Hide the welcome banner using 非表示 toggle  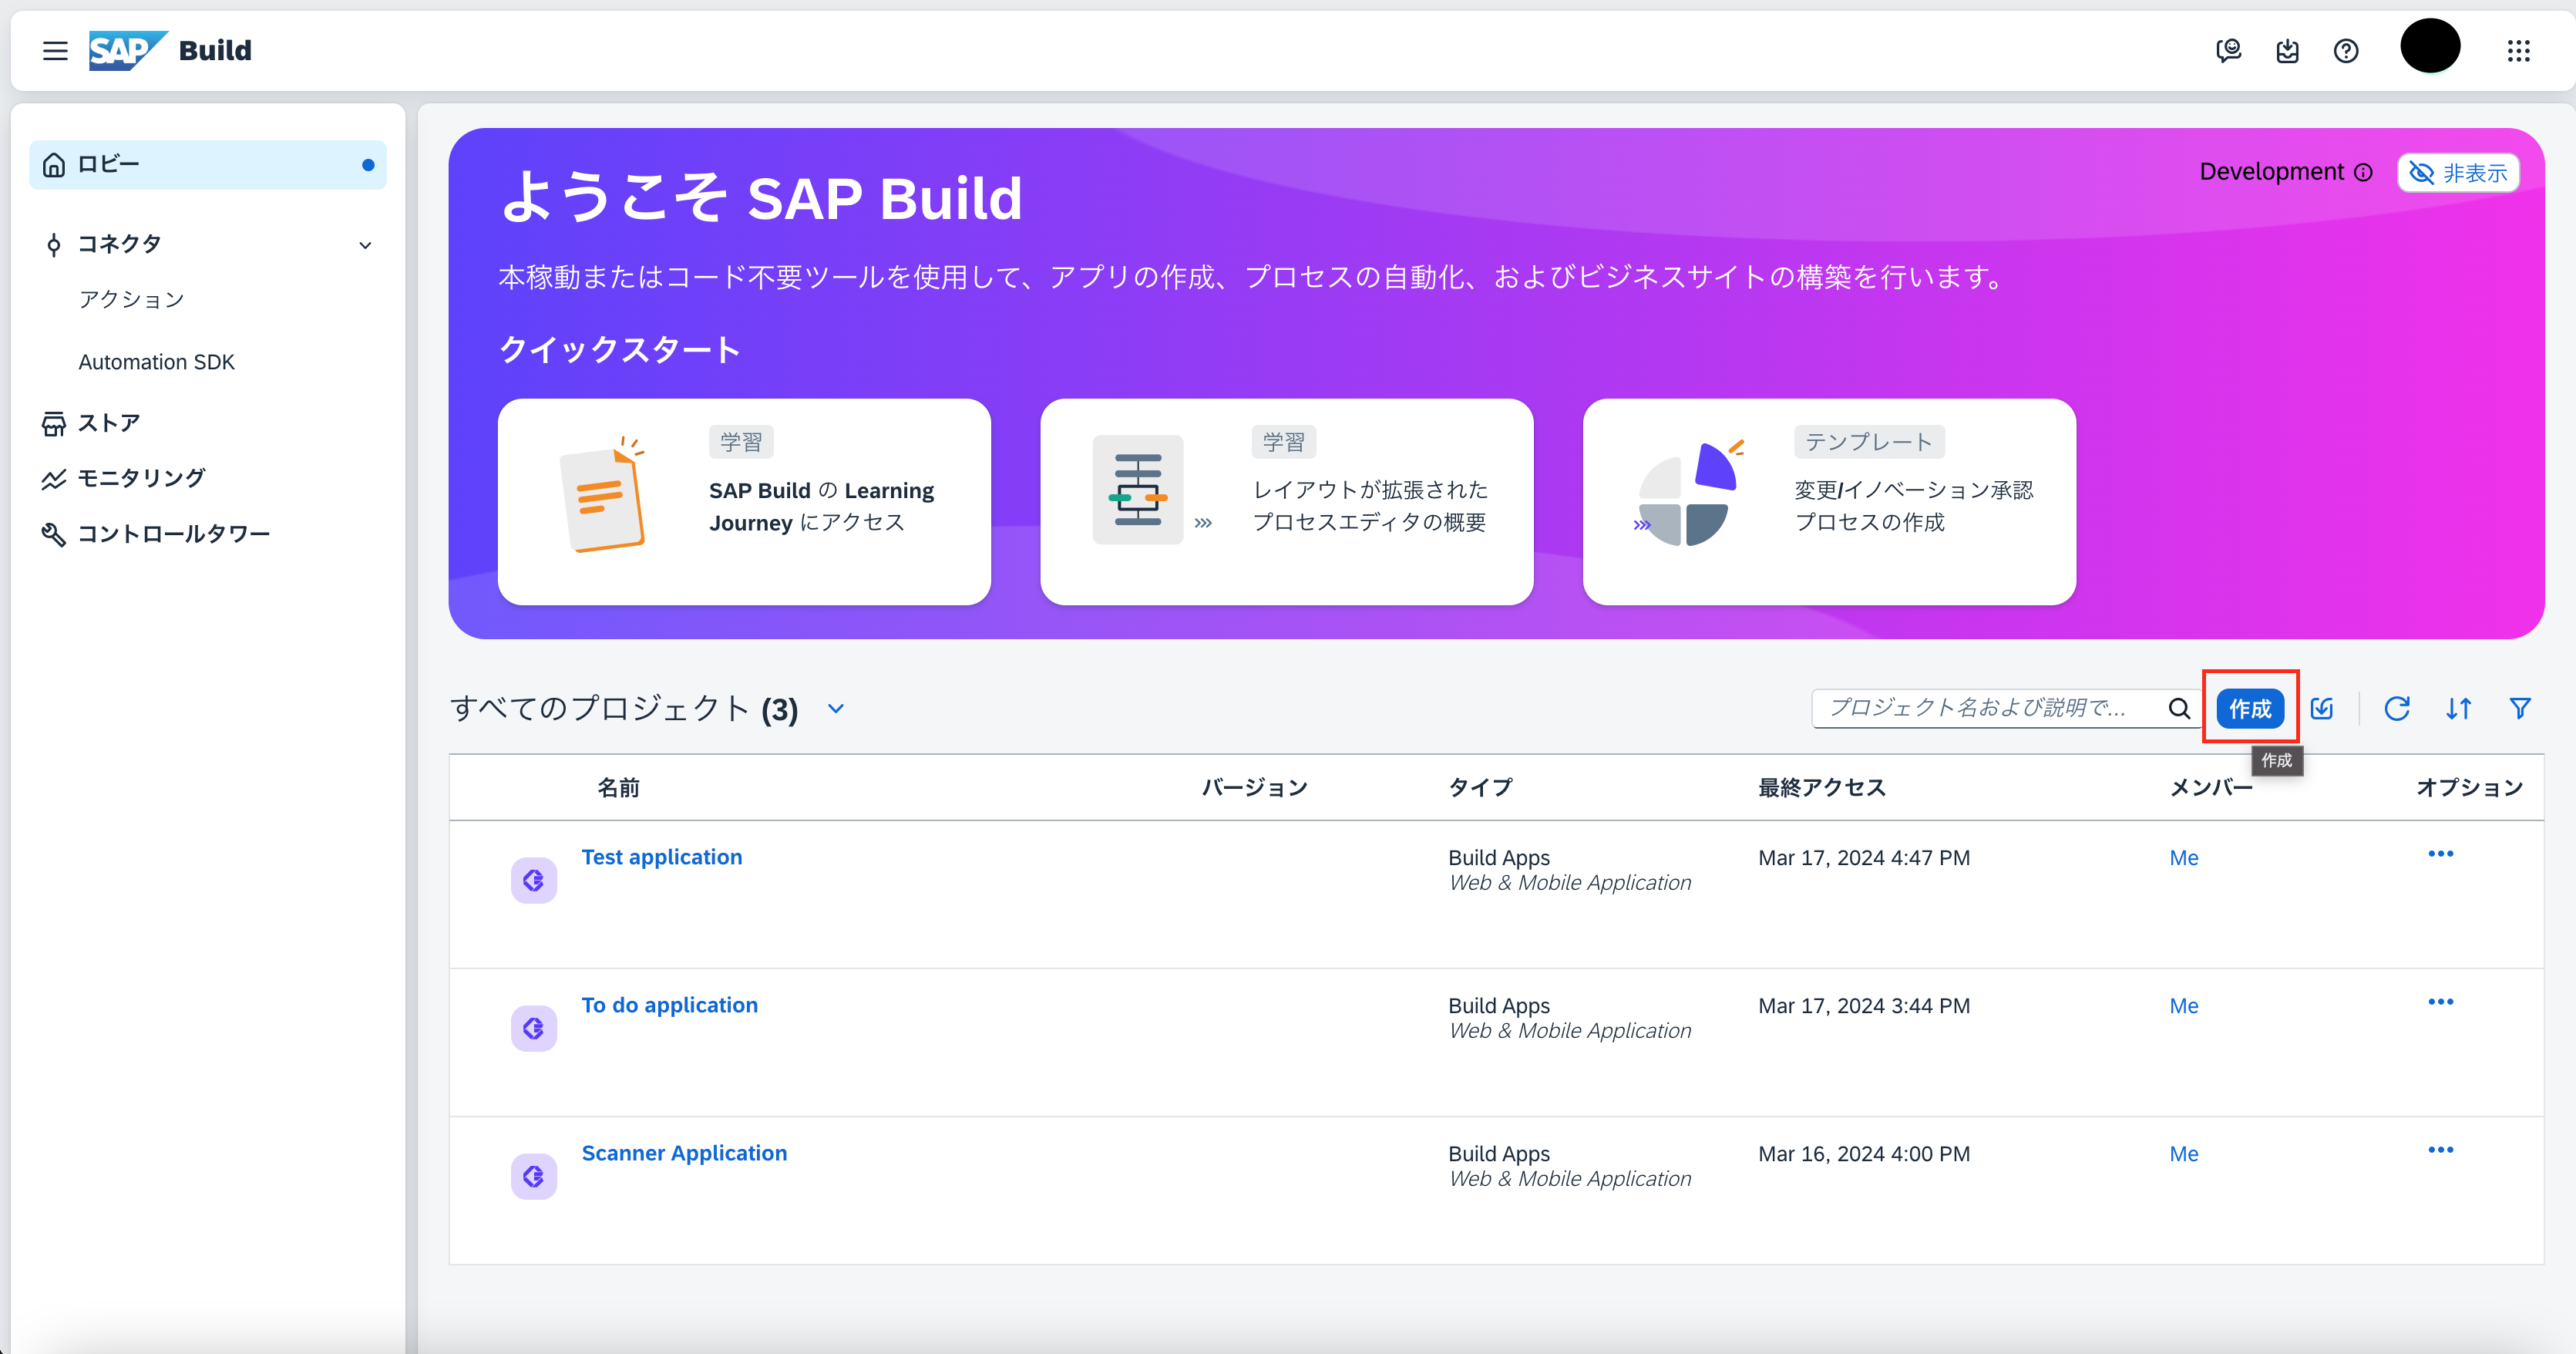click(x=2458, y=172)
